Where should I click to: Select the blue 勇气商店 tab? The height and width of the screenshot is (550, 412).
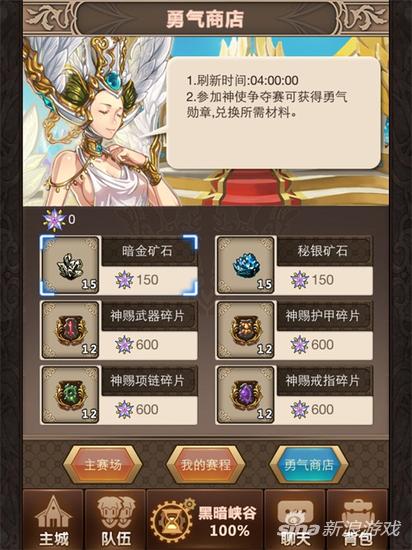[x=309, y=465]
